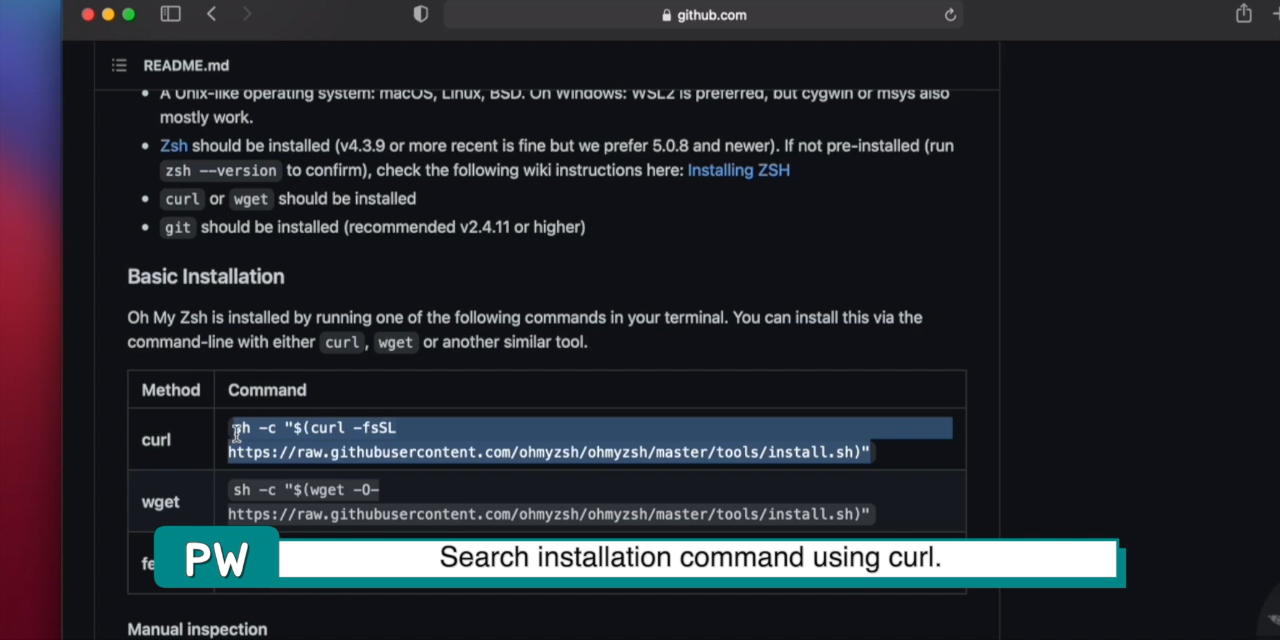
Task: Toggle the Safari sidebar icon
Action: pyautogui.click(x=171, y=14)
